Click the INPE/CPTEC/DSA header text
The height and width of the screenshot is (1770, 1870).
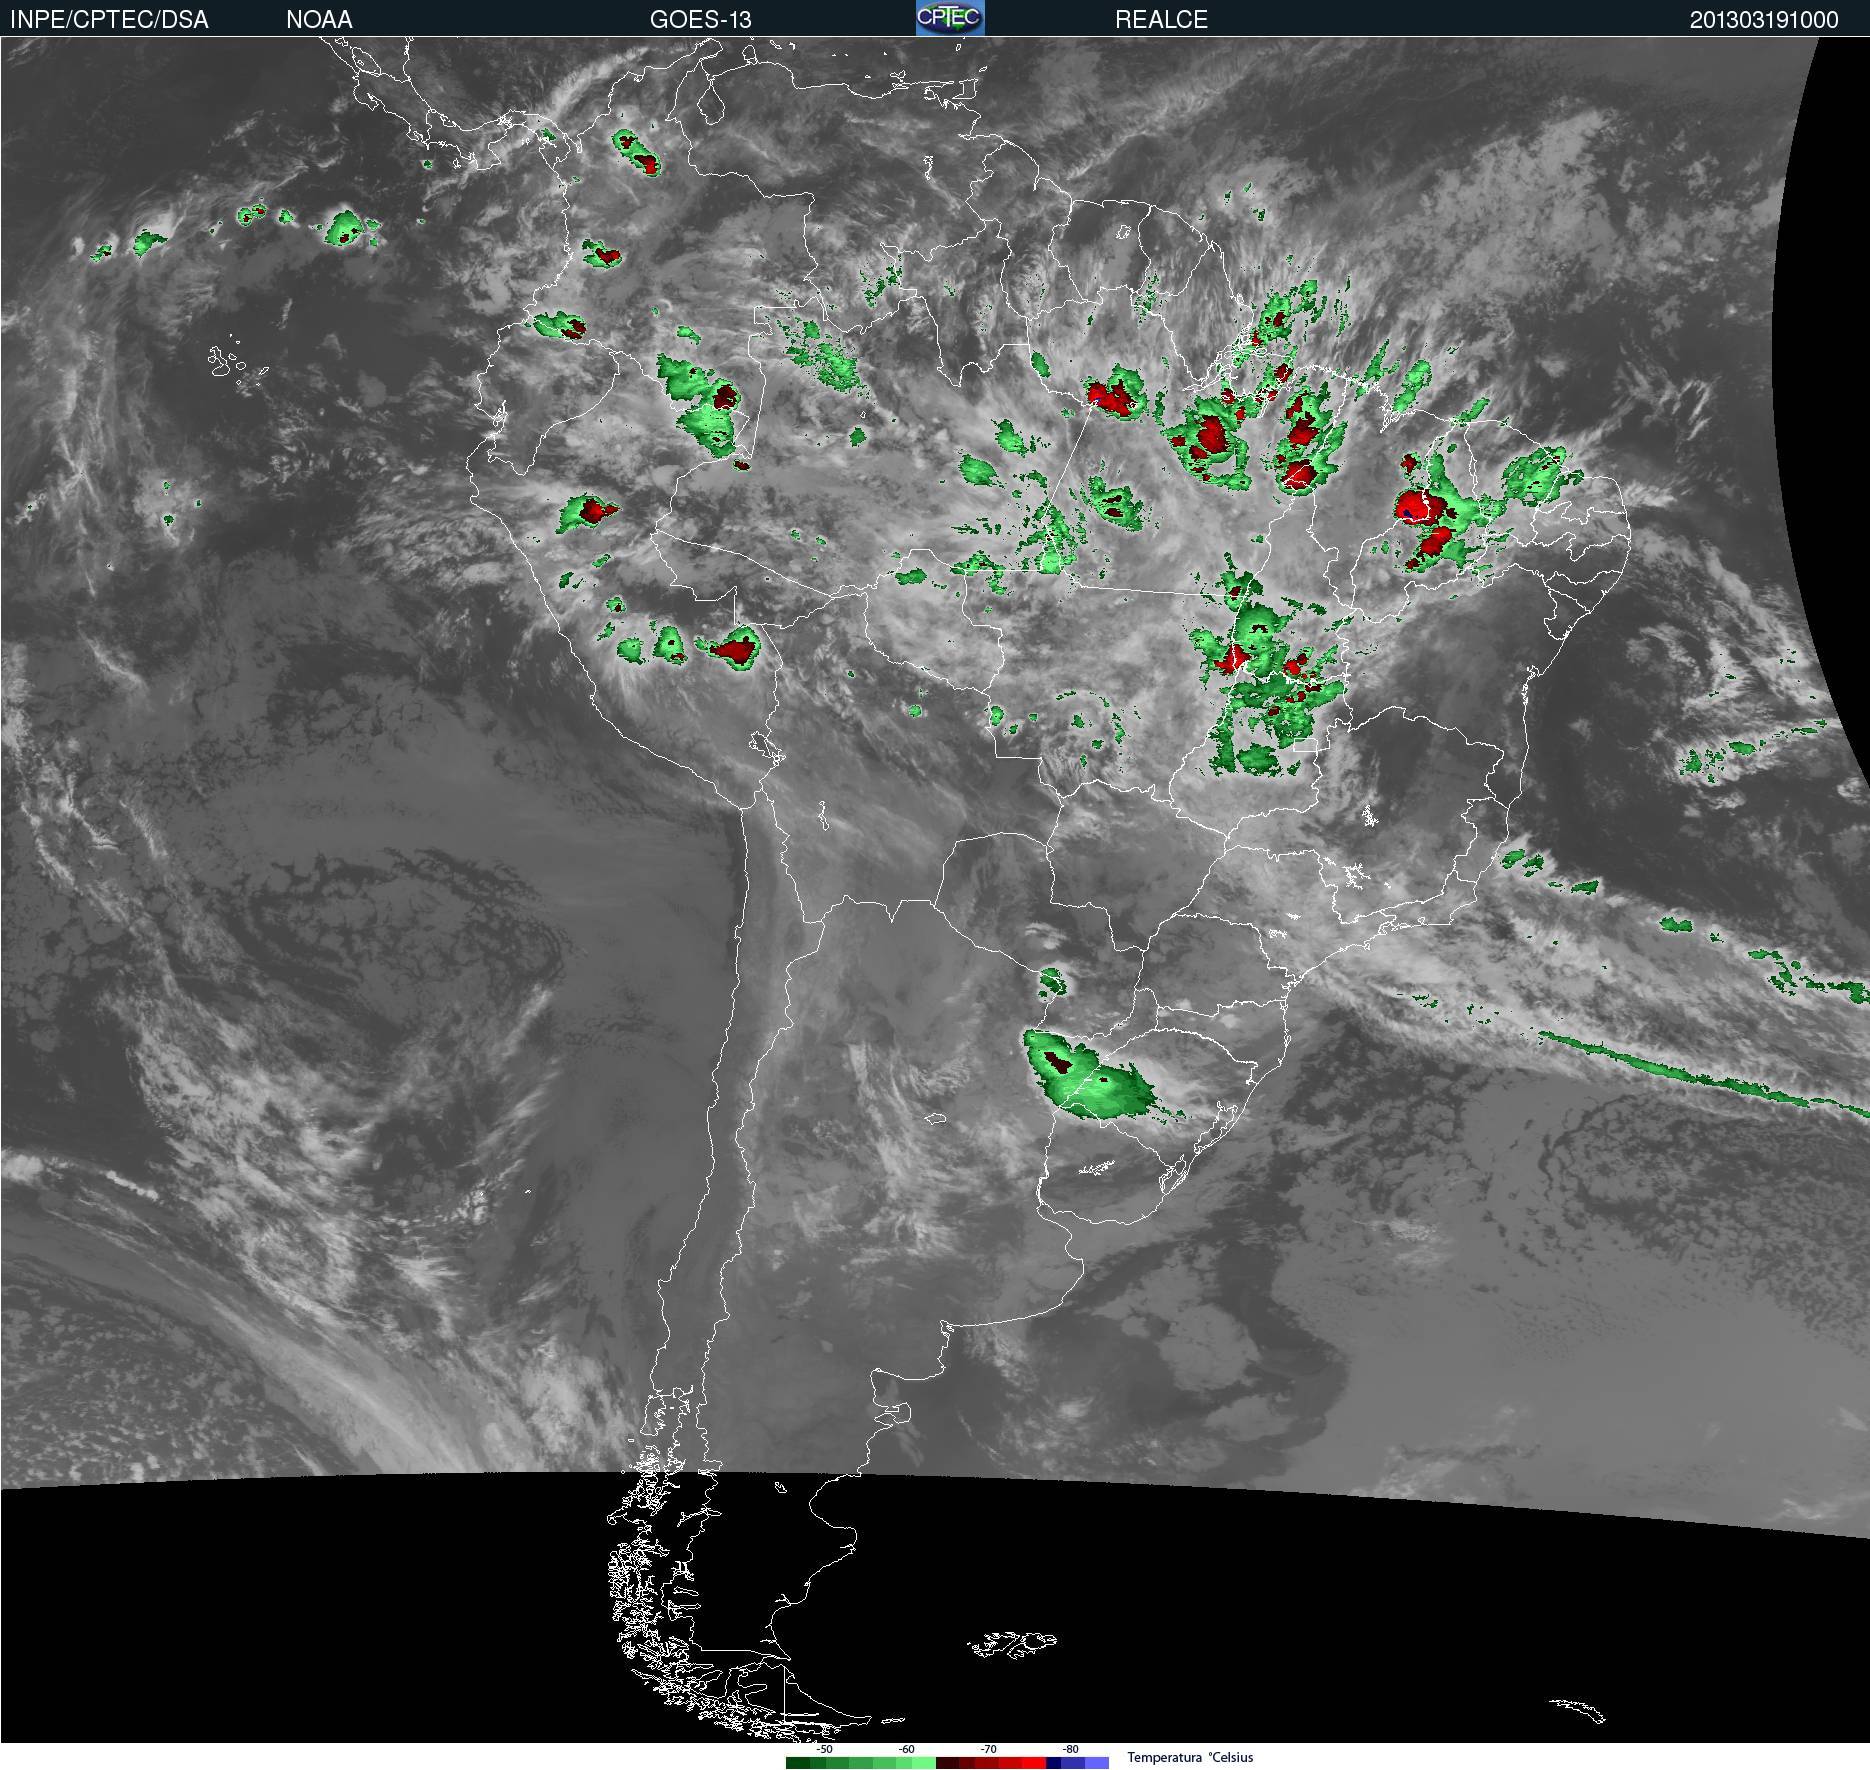click(x=109, y=19)
